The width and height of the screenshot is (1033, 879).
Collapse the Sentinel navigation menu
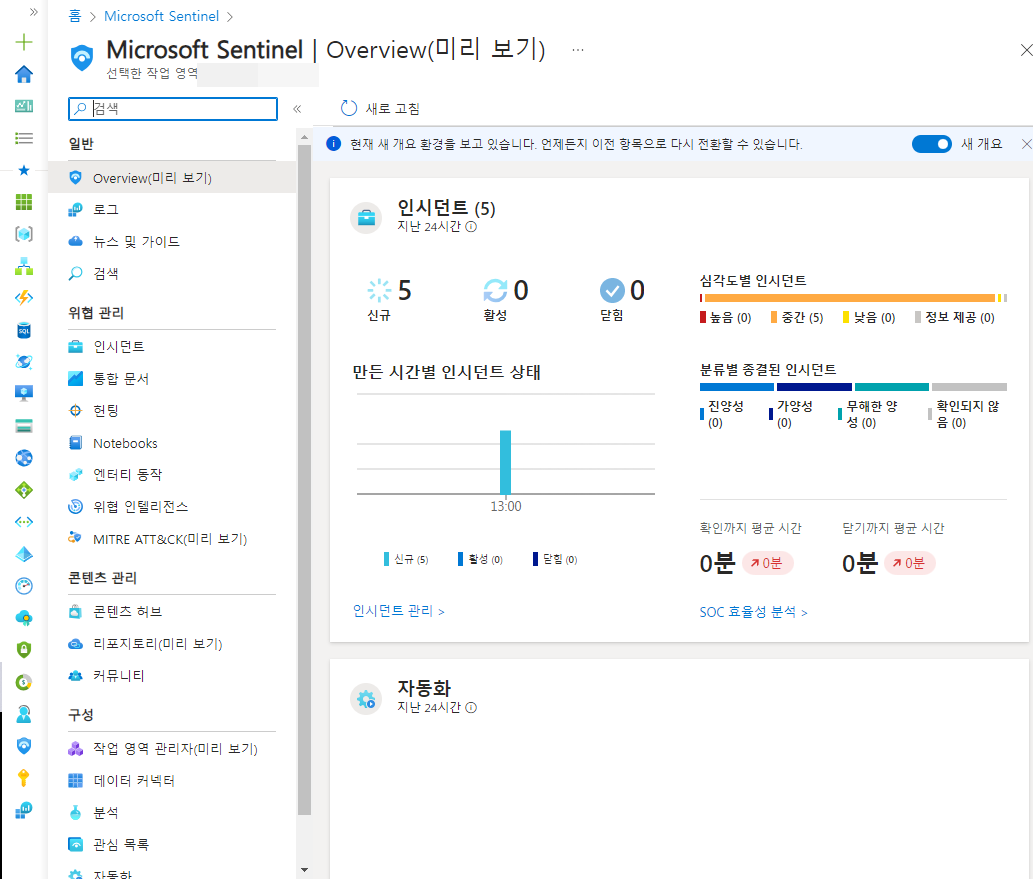point(297,109)
